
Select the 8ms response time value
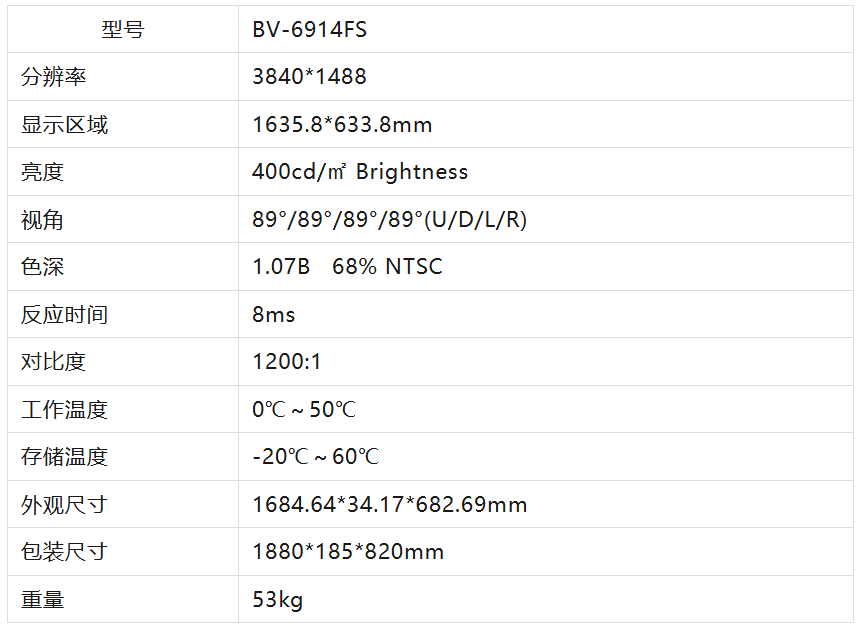tap(274, 315)
